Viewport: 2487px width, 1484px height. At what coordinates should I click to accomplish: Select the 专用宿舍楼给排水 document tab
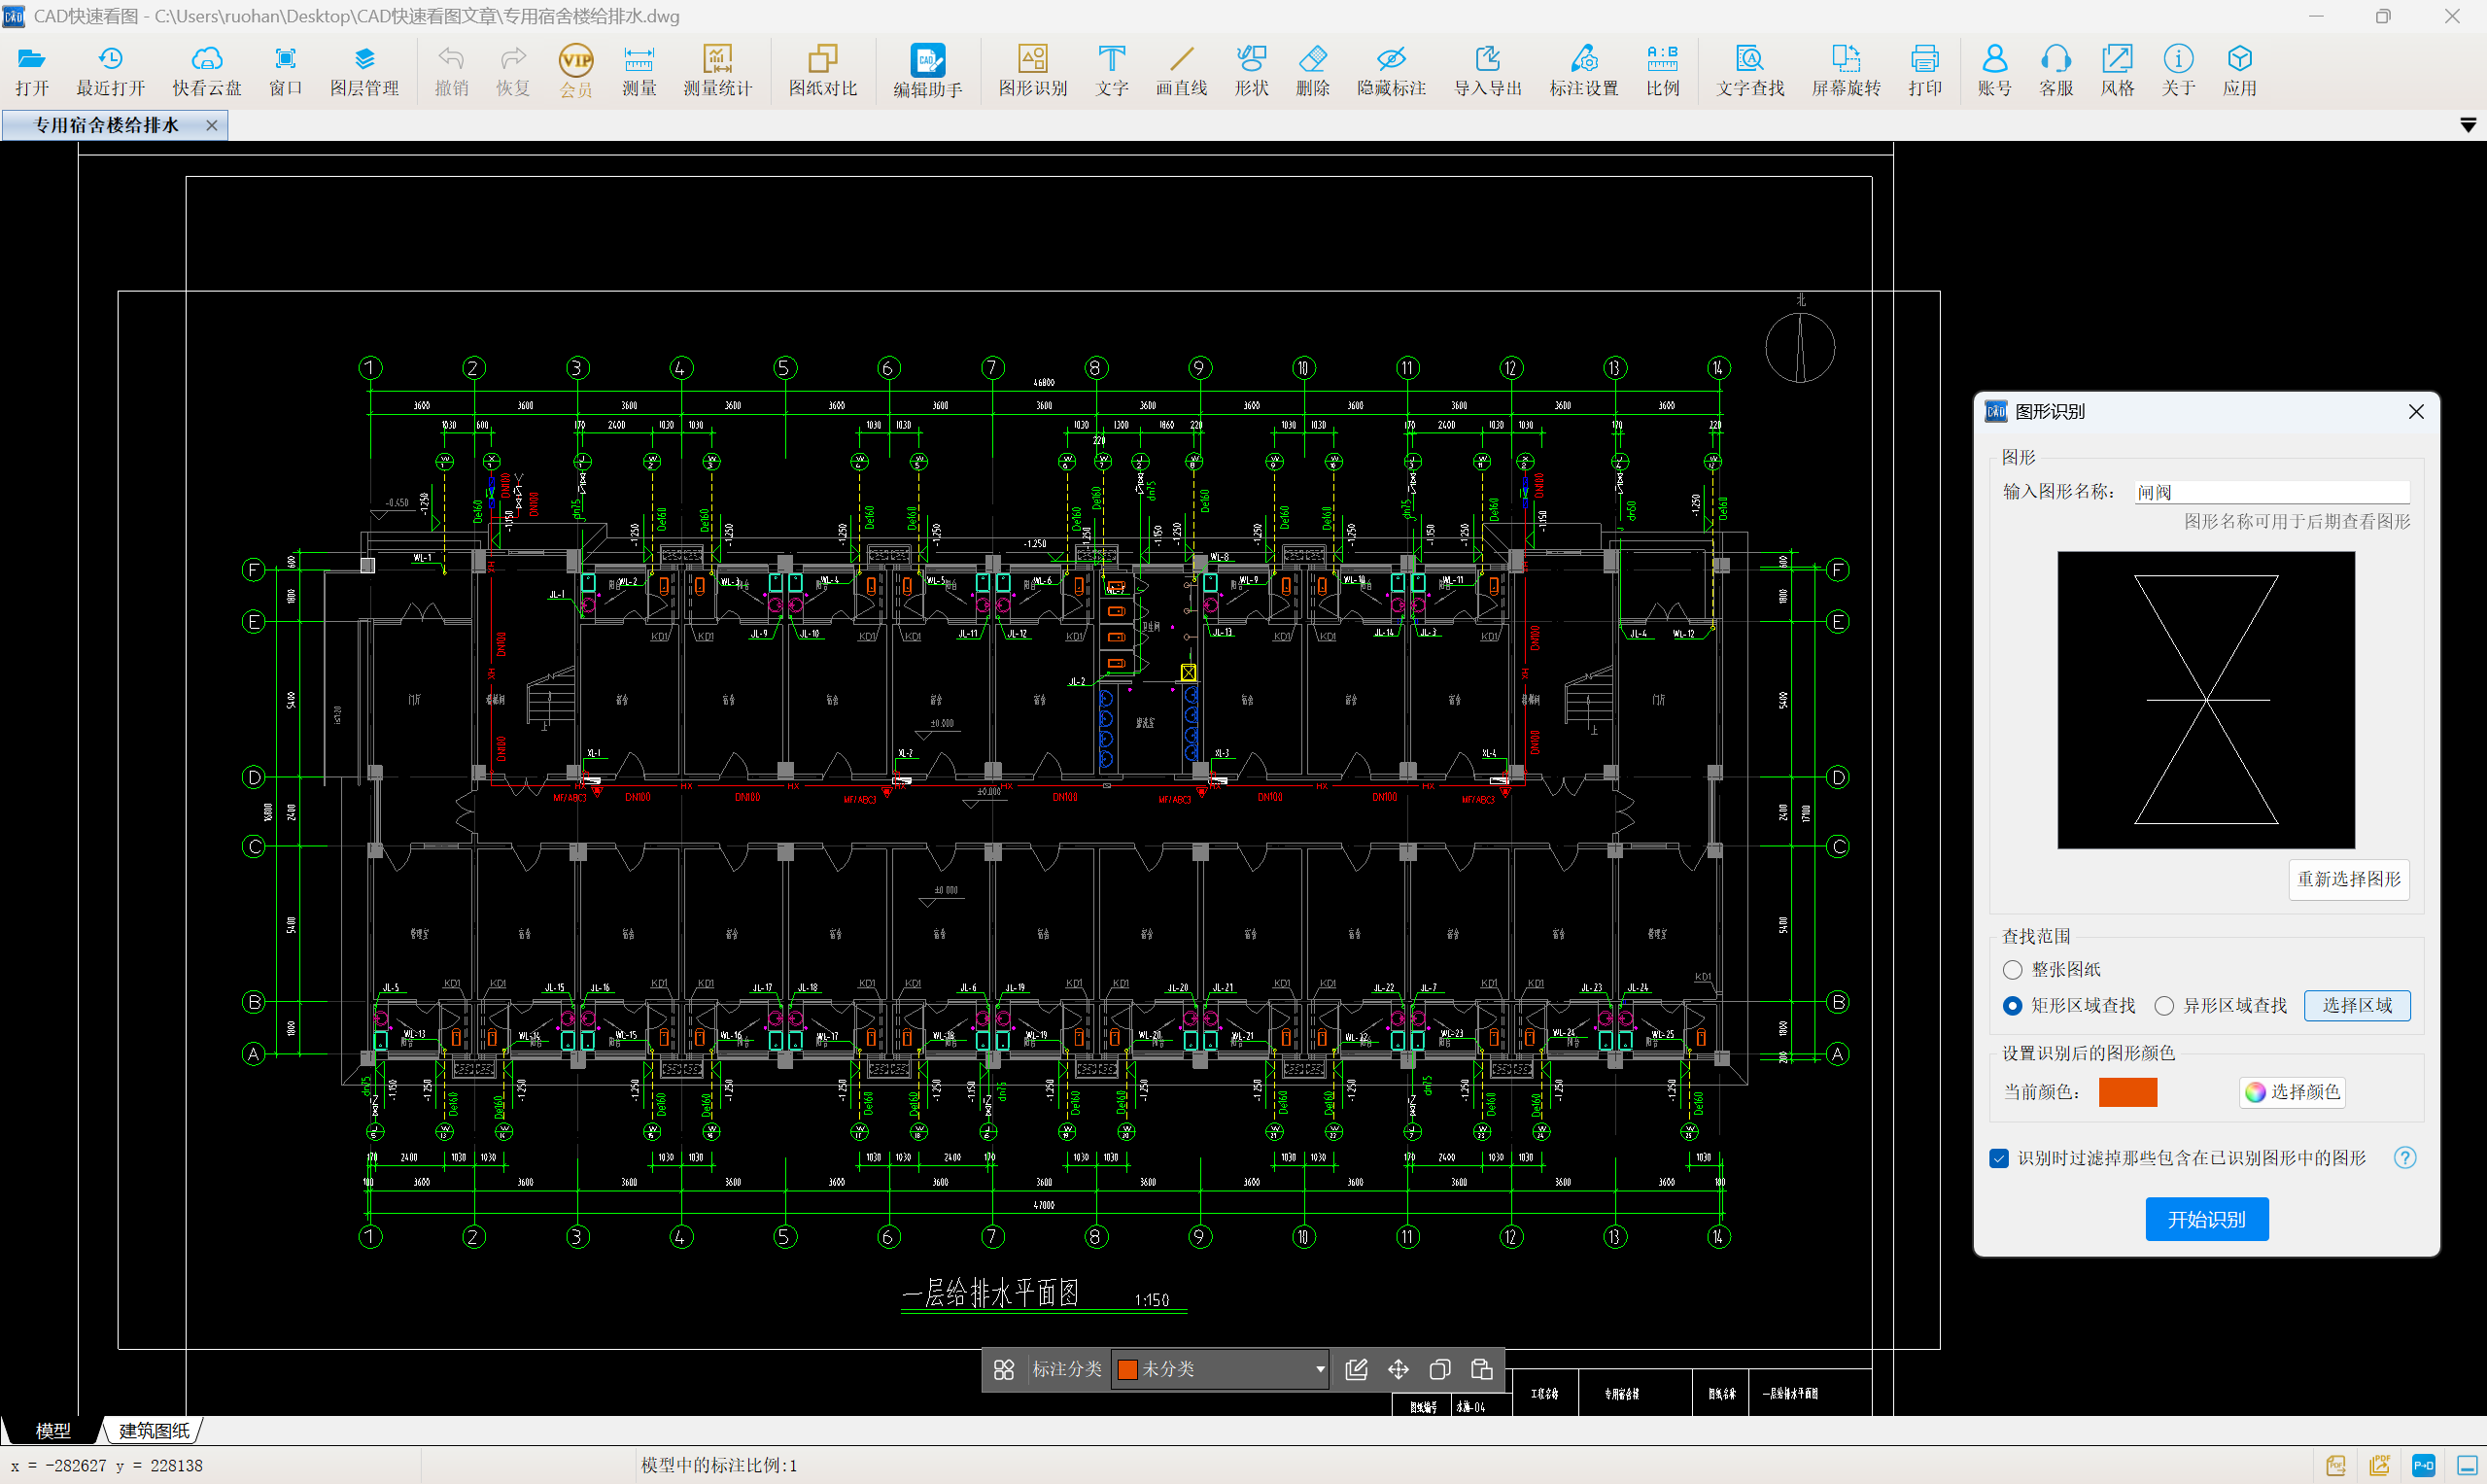(x=106, y=125)
